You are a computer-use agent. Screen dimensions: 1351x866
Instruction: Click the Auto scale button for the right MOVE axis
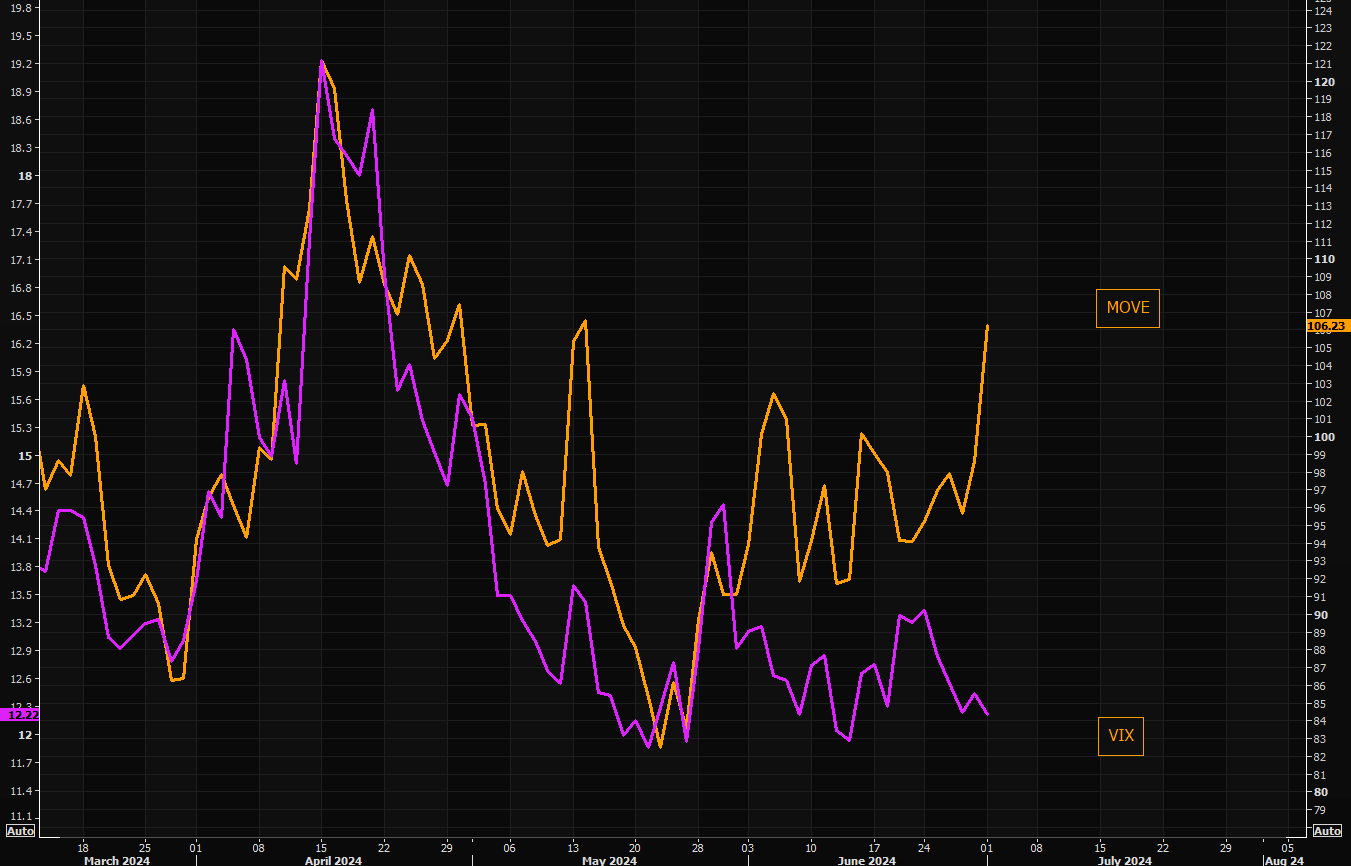(1327, 831)
